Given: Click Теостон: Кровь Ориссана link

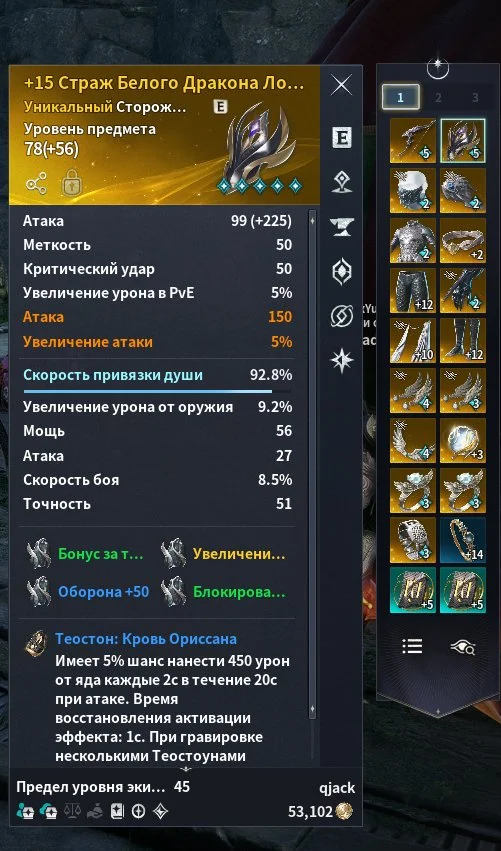Looking at the screenshot, I should point(146,638).
